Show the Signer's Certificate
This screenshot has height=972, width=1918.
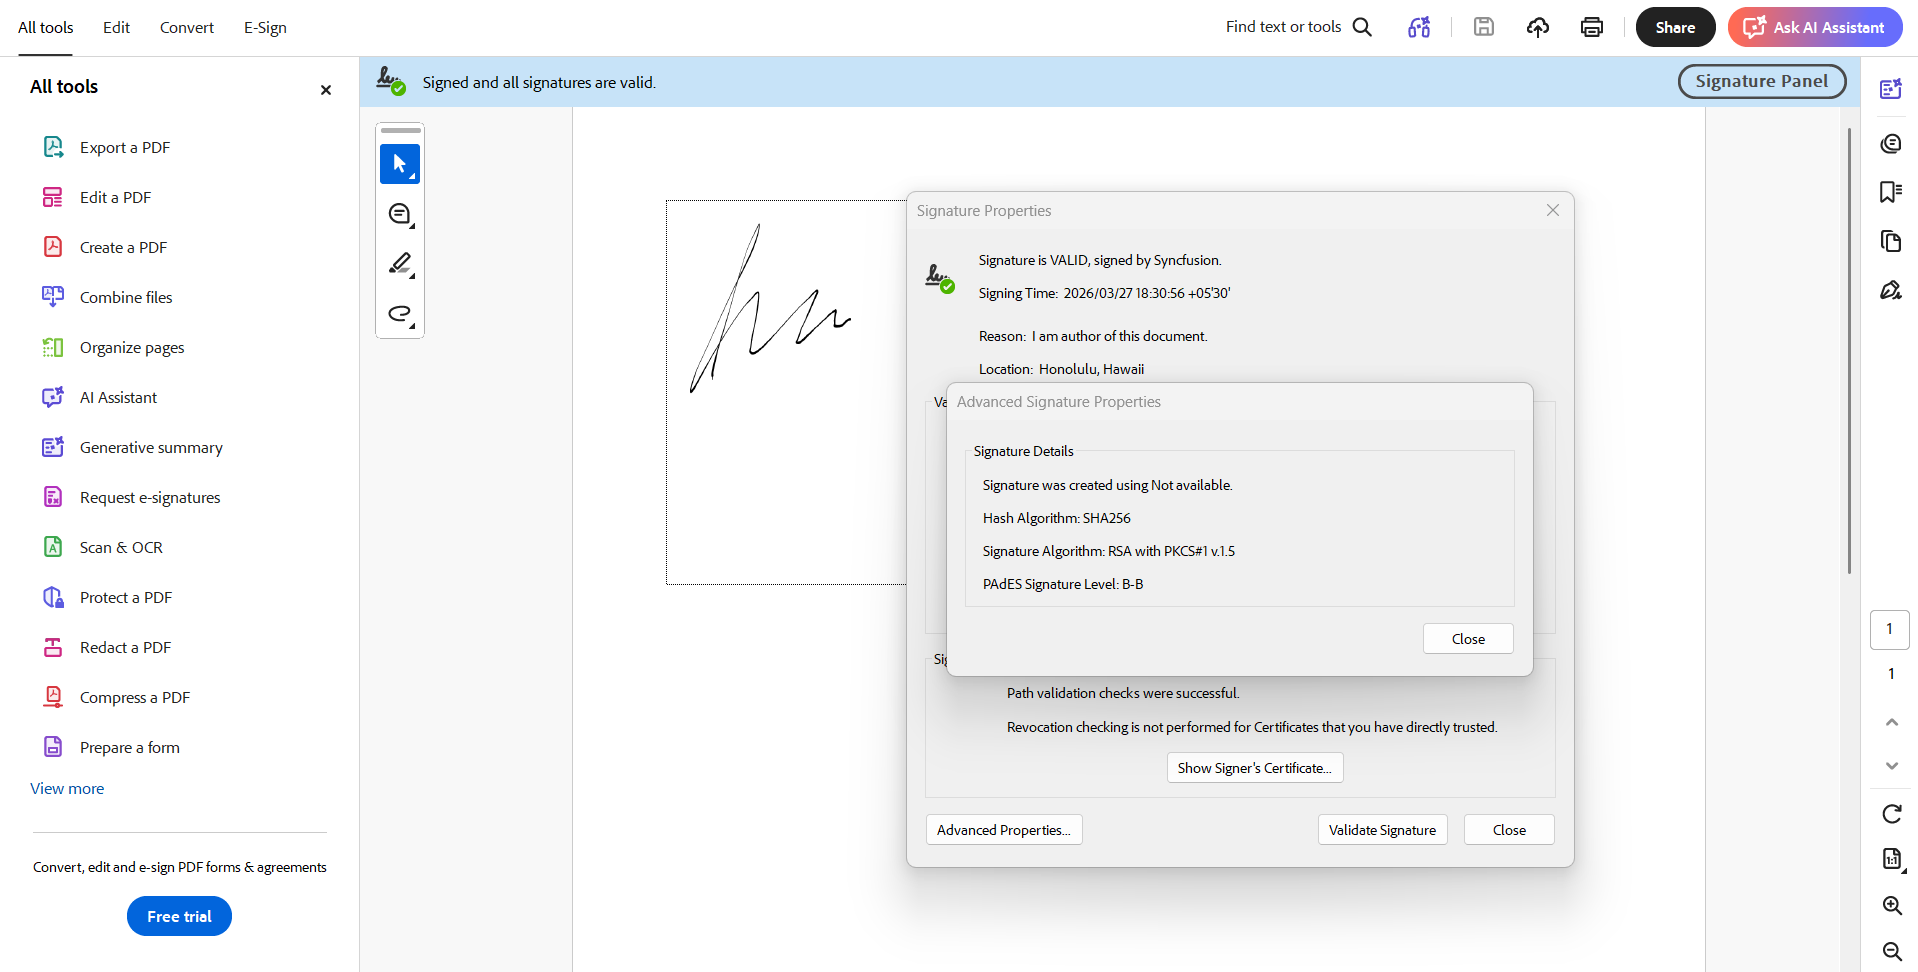pyautogui.click(x=1254, y=767)
